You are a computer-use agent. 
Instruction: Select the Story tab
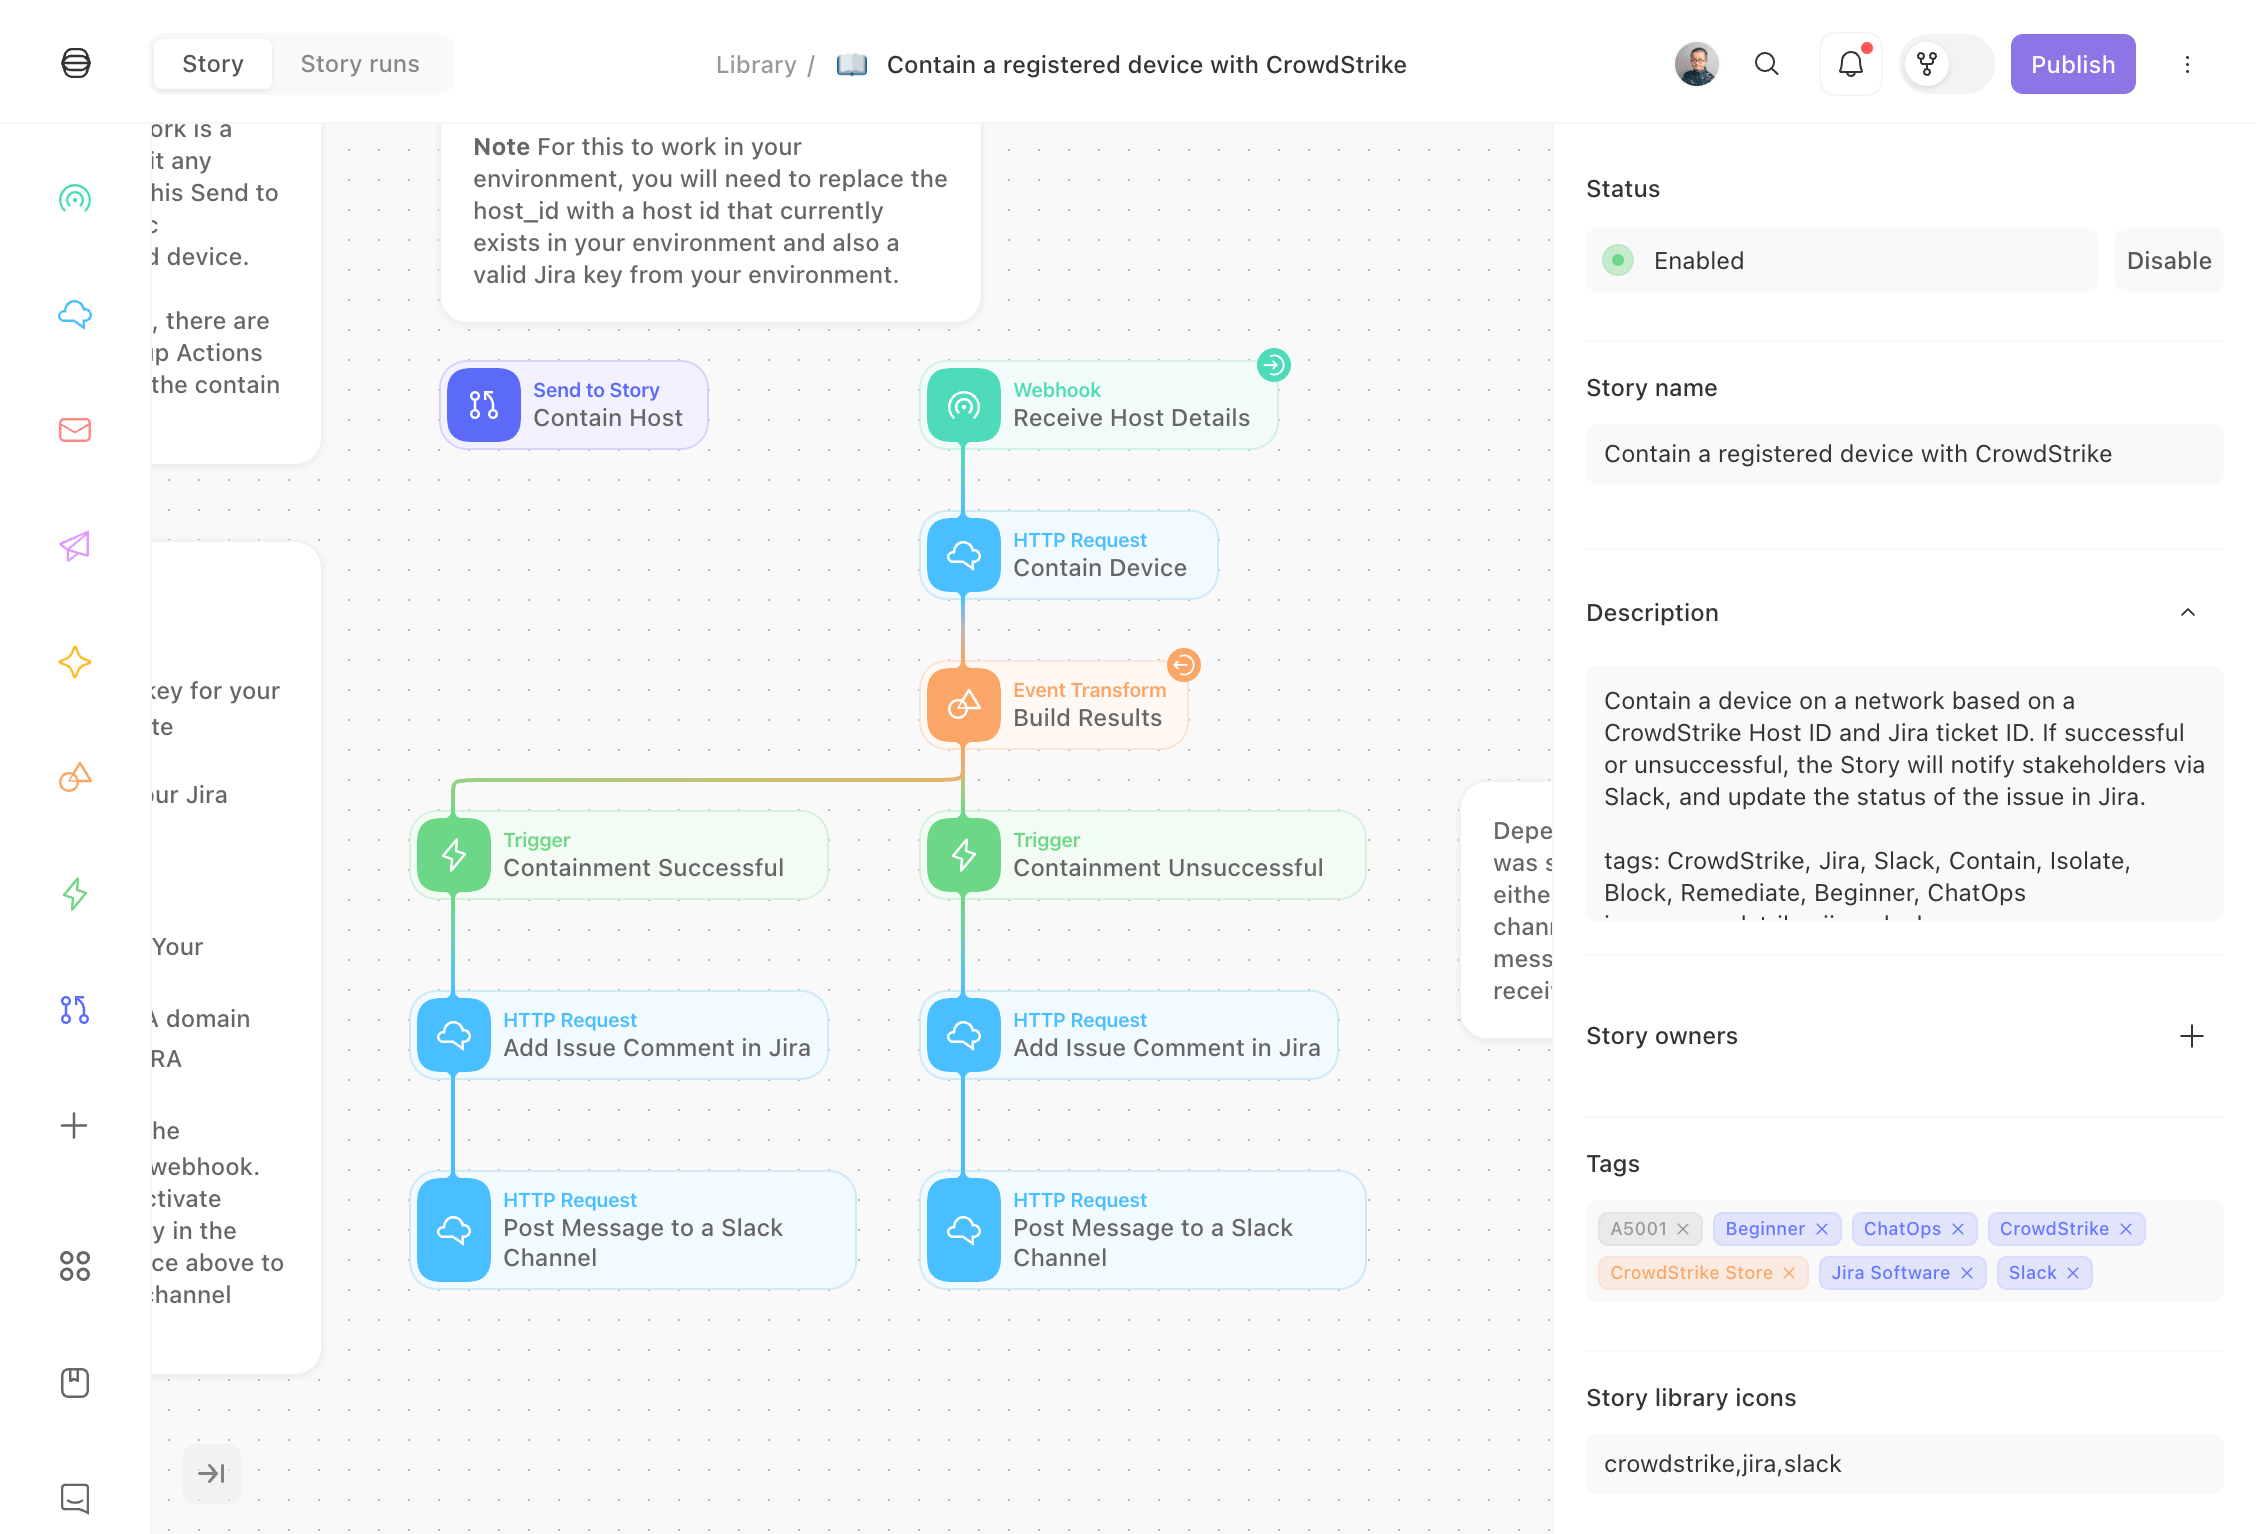click(213, 64)
